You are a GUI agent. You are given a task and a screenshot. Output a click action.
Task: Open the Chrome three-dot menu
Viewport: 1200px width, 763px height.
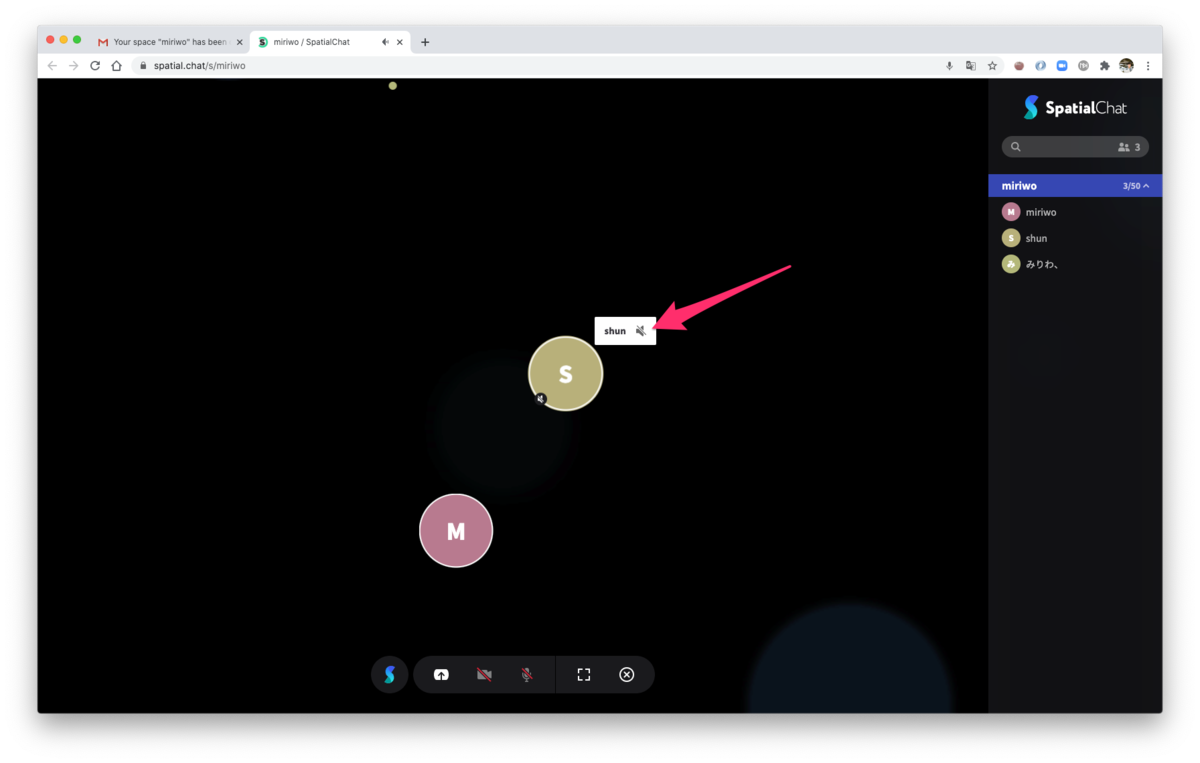click(1147, 66)
